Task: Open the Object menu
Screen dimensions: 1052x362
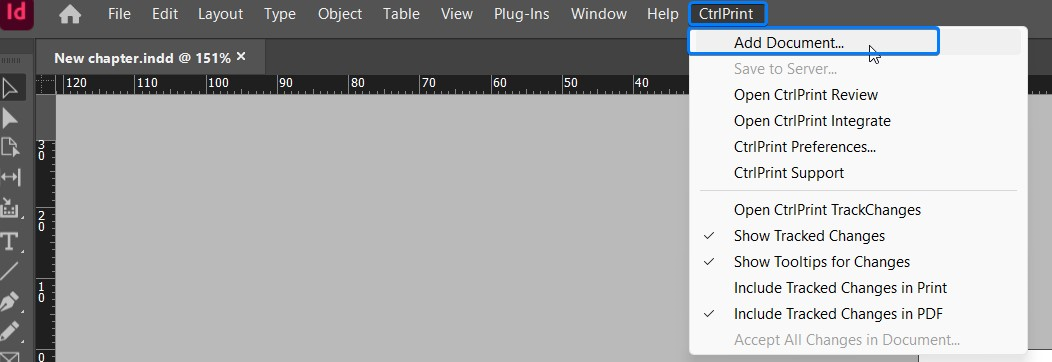Action: click(x=340, y=13)
